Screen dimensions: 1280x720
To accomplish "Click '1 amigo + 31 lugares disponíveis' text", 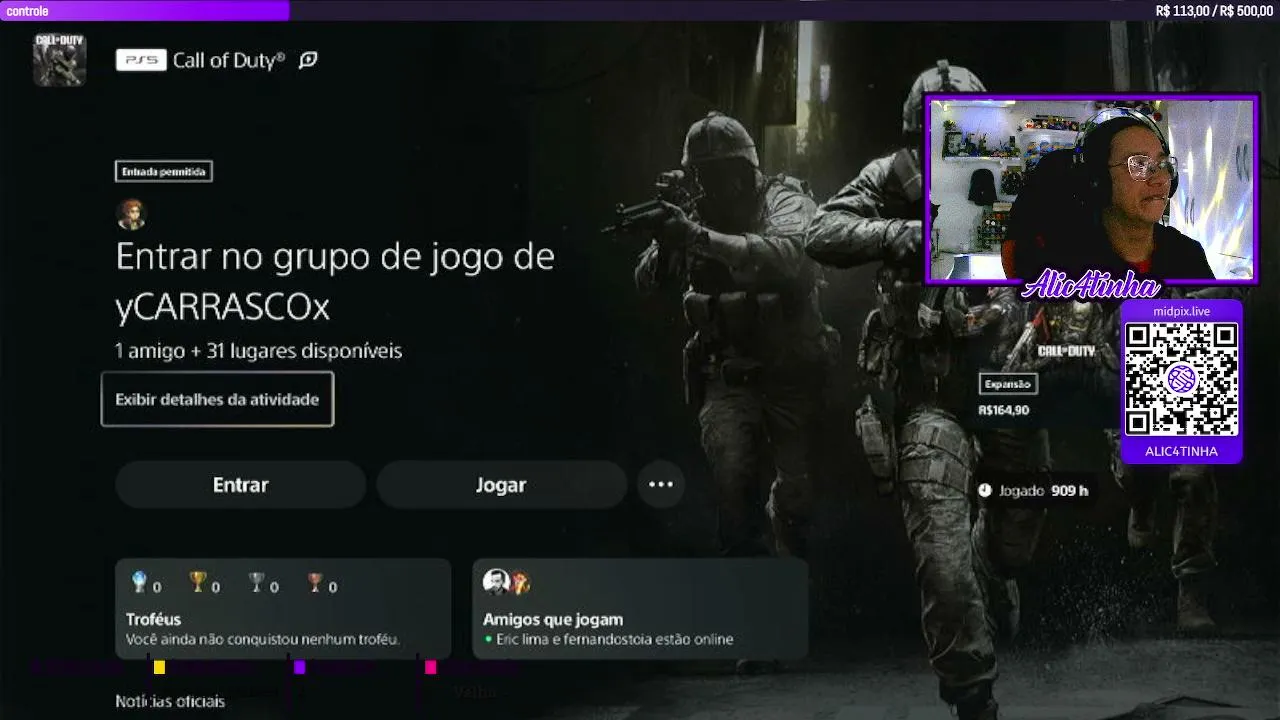I will click(258, 351).
